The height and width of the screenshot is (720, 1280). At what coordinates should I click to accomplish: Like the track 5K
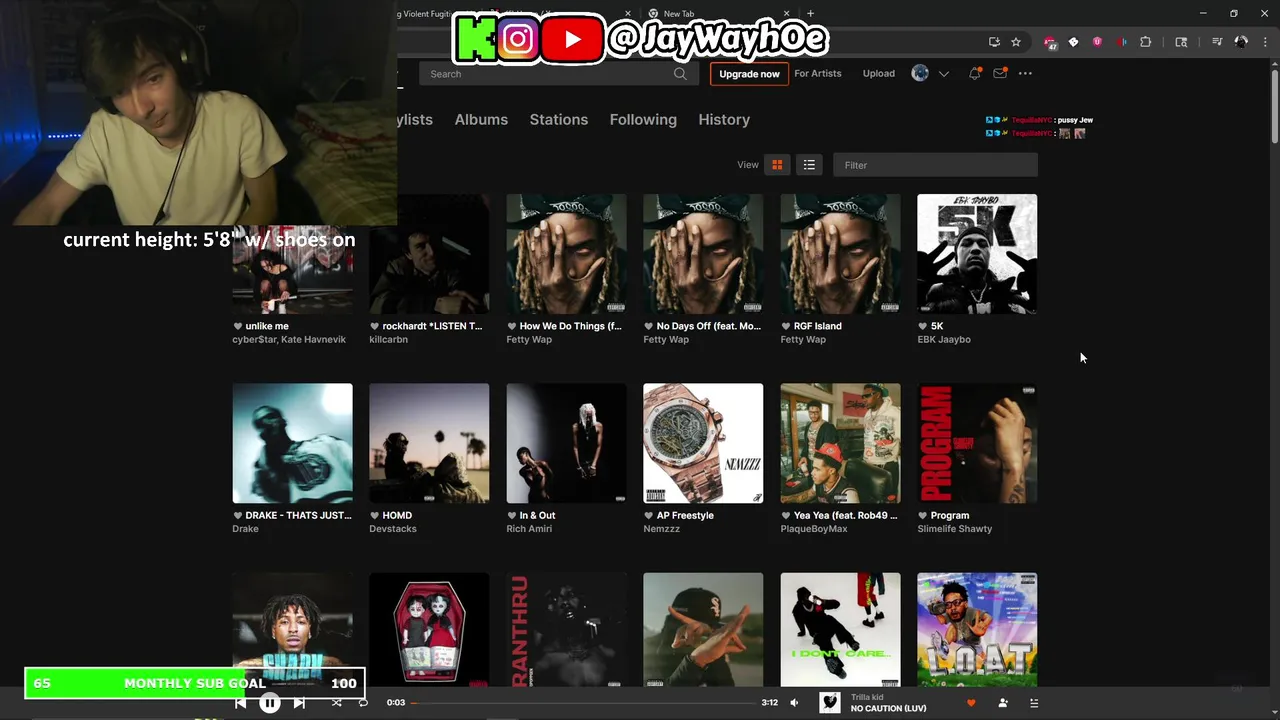923,326
